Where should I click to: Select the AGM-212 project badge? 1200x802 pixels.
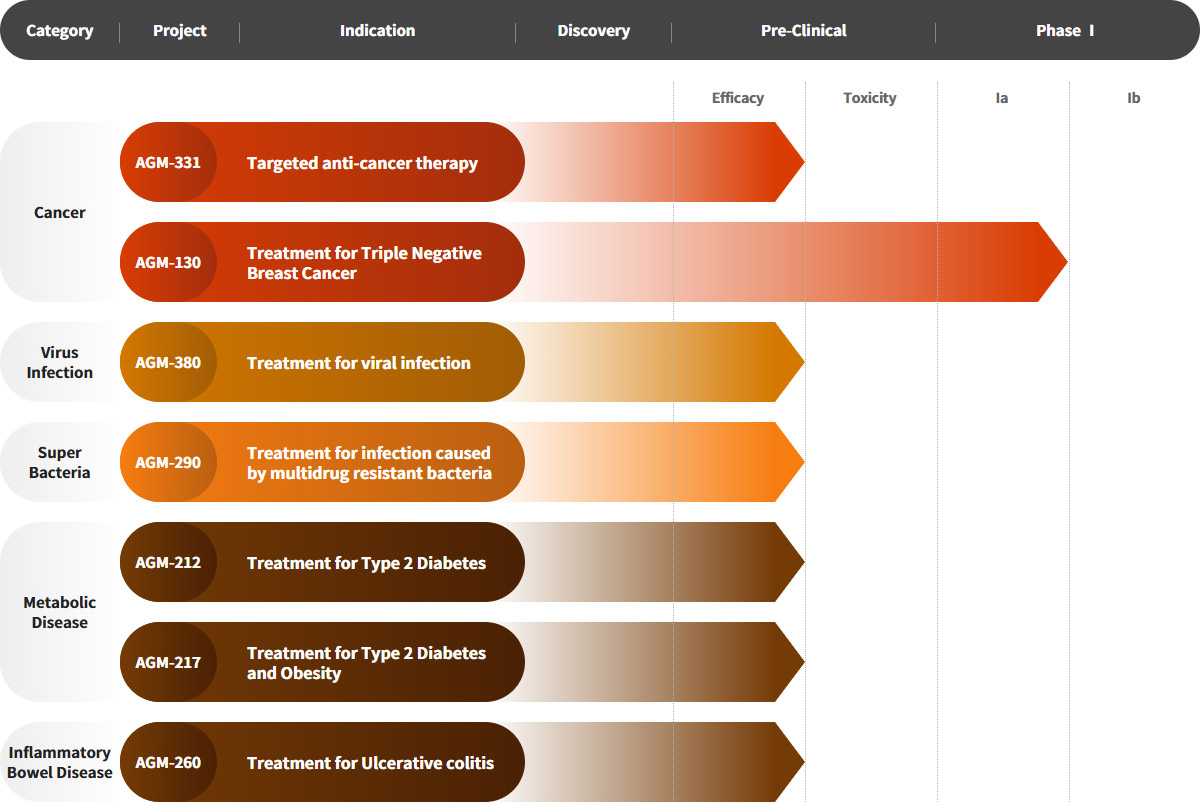[168, 563]
